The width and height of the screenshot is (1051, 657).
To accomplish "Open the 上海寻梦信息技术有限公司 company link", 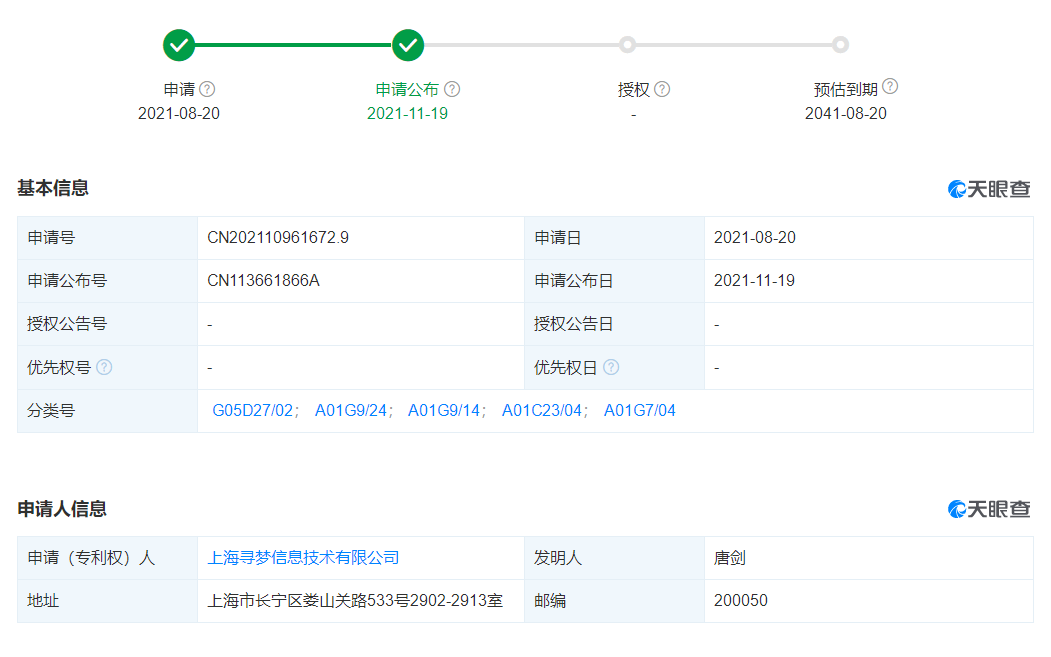I will point(303,558).
